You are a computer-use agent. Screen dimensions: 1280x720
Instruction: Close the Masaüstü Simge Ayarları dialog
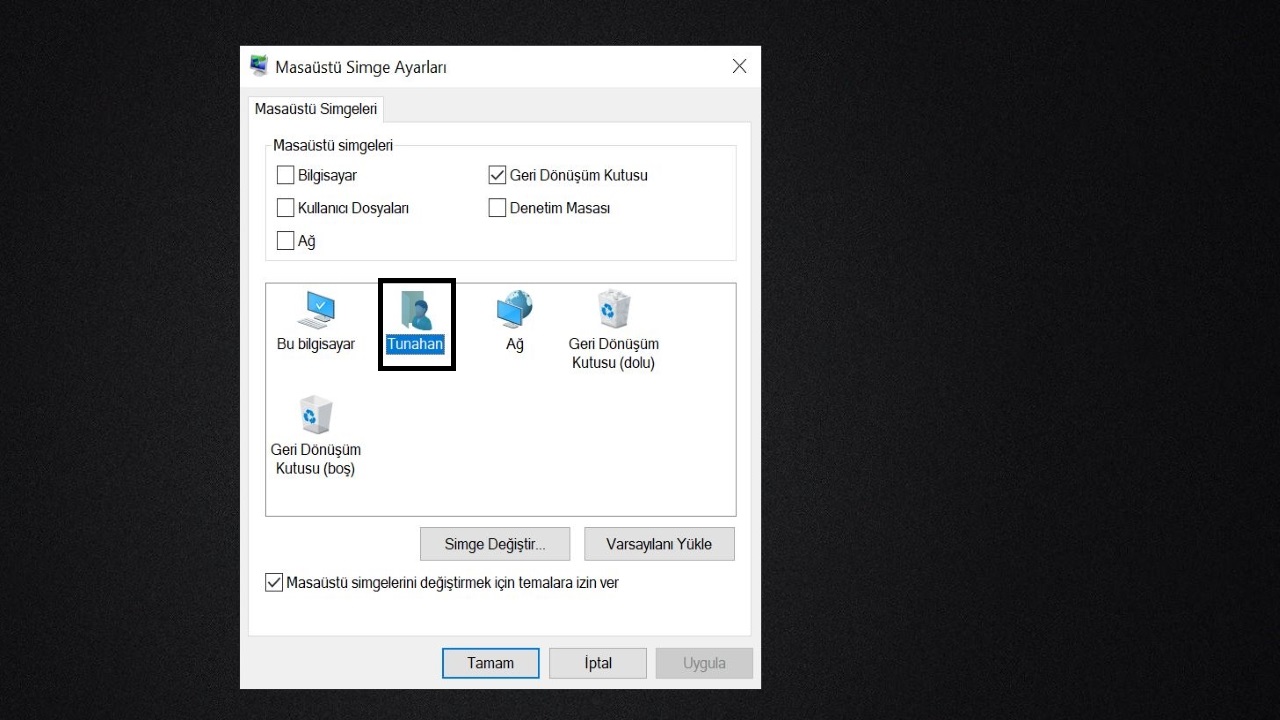(x=739, y=67)
